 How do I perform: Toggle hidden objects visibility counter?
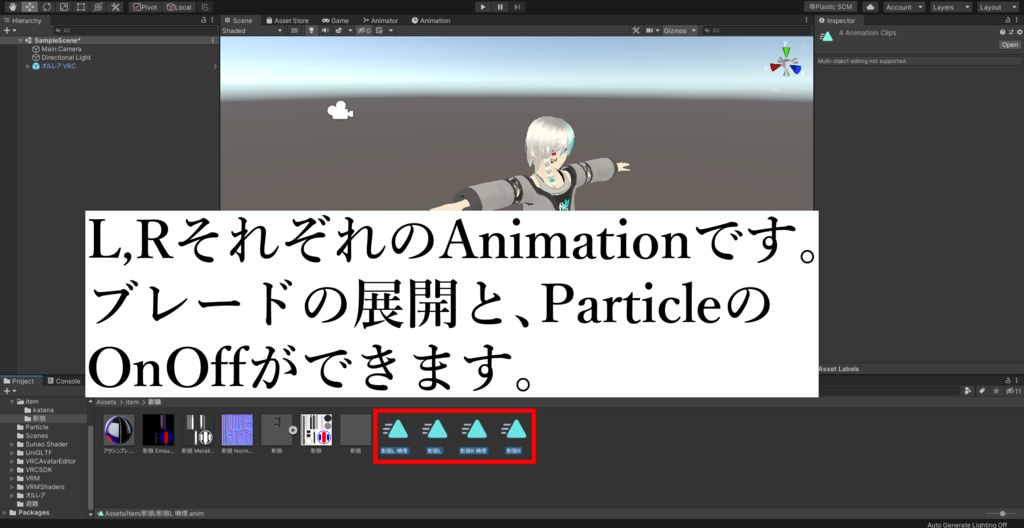[x=364, y=30]
